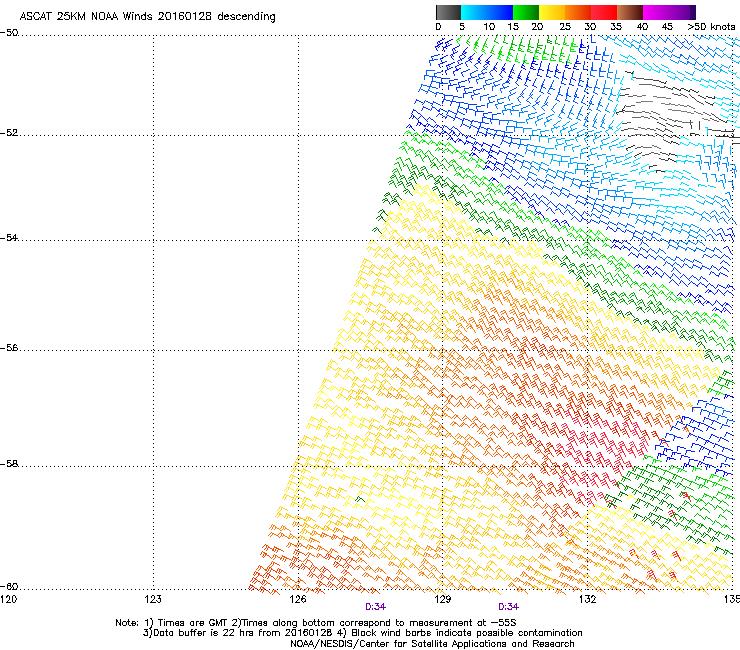740x650 pixels.
Task: Click the gray 0-5 knots color swatch
Action: click(448, 12)
